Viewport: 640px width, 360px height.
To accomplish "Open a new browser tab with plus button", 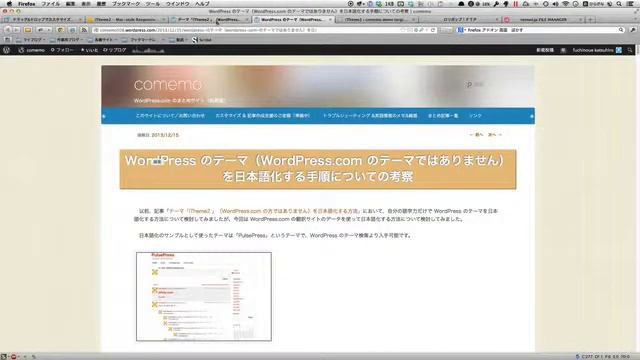I will [x=590, y=19].
